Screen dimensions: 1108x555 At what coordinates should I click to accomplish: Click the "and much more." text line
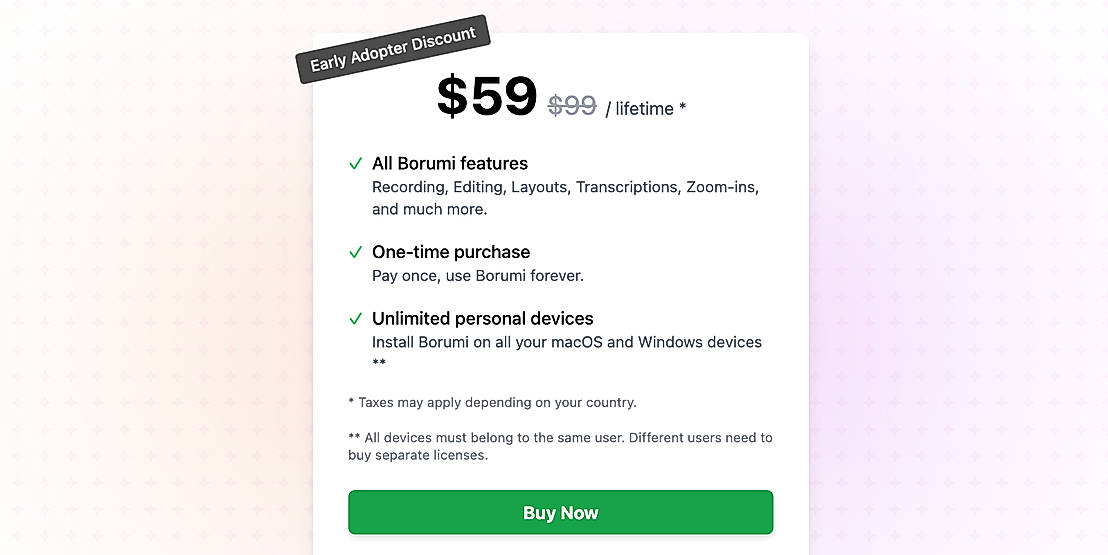tap(430, 209)
